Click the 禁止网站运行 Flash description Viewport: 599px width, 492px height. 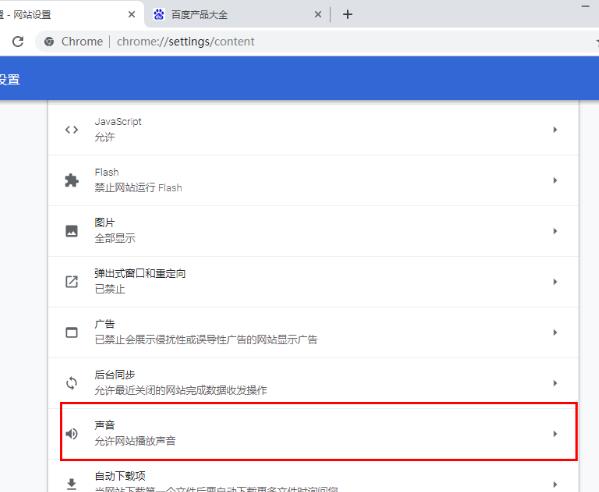138,188
